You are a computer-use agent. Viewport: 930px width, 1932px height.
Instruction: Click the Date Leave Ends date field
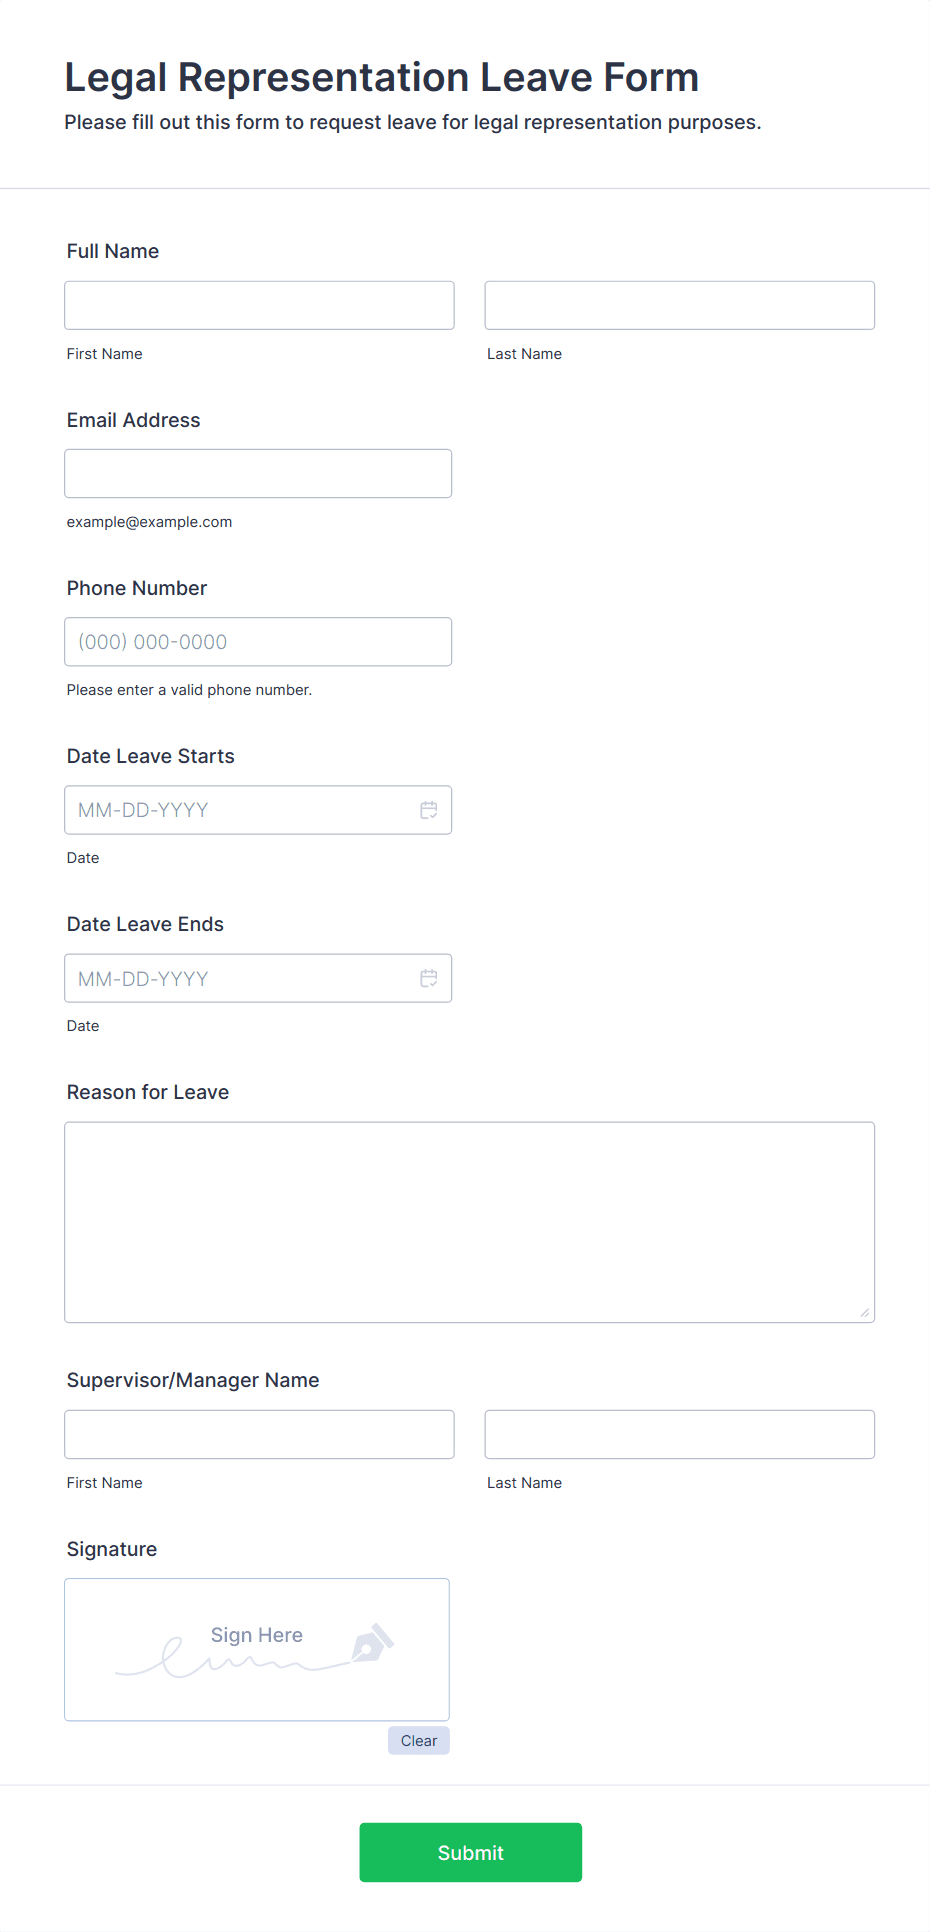click(x=240, y=978)
